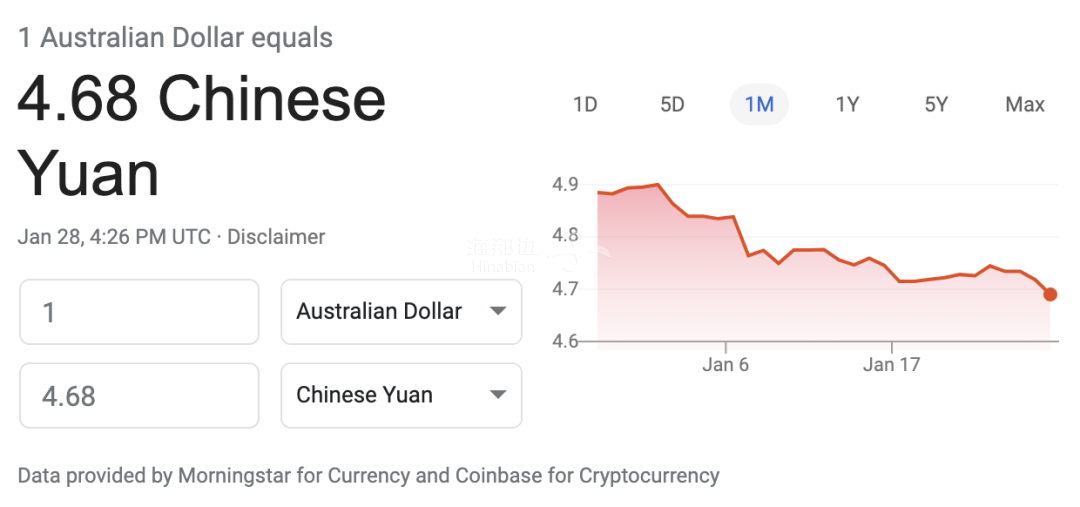Click the arrow icon beside Chinese Yuan
The width and height of the screenshot is (1080, 507).
497,395
